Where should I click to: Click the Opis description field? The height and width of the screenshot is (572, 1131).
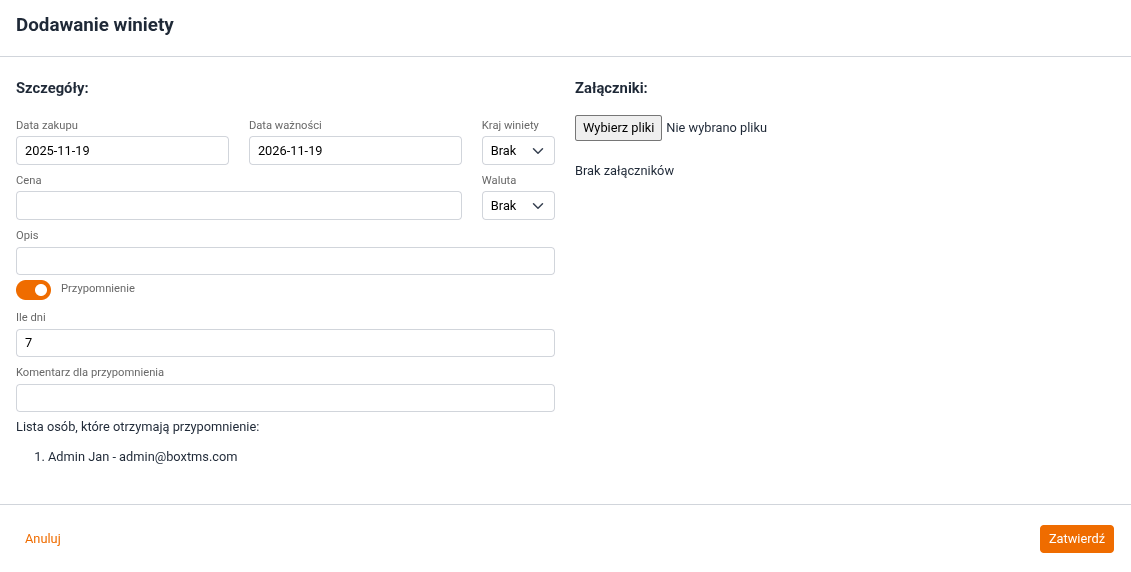coord(285,261)
